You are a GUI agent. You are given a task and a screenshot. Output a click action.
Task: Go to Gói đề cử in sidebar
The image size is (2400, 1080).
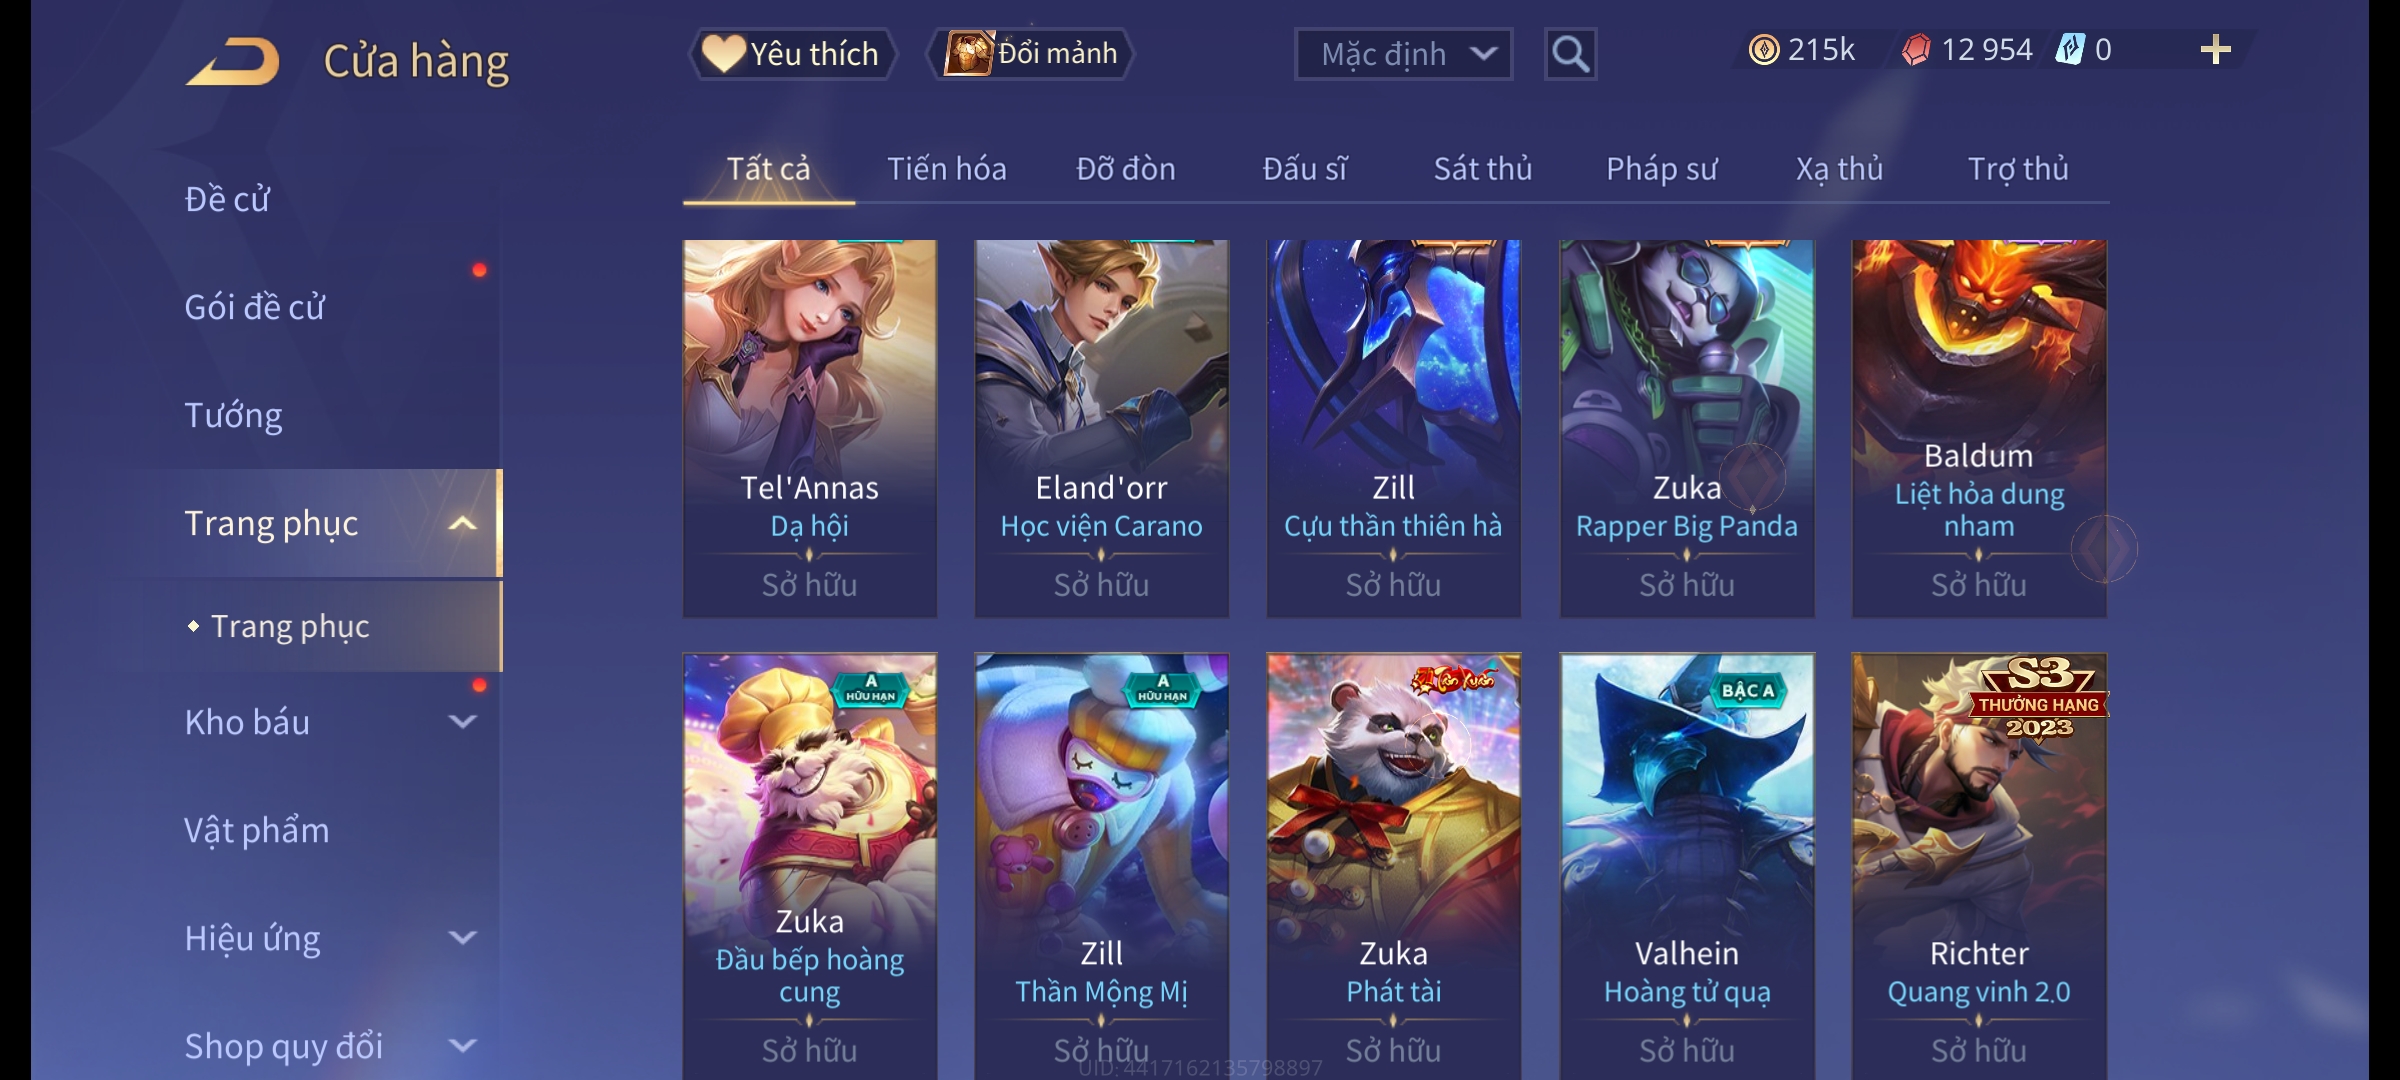pos(255,307)
